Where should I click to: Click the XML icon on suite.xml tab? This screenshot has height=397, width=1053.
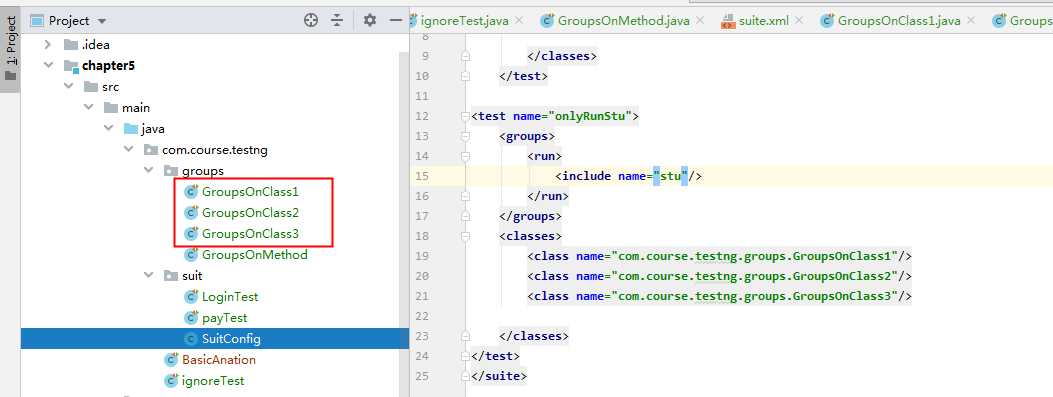point(728,21)
